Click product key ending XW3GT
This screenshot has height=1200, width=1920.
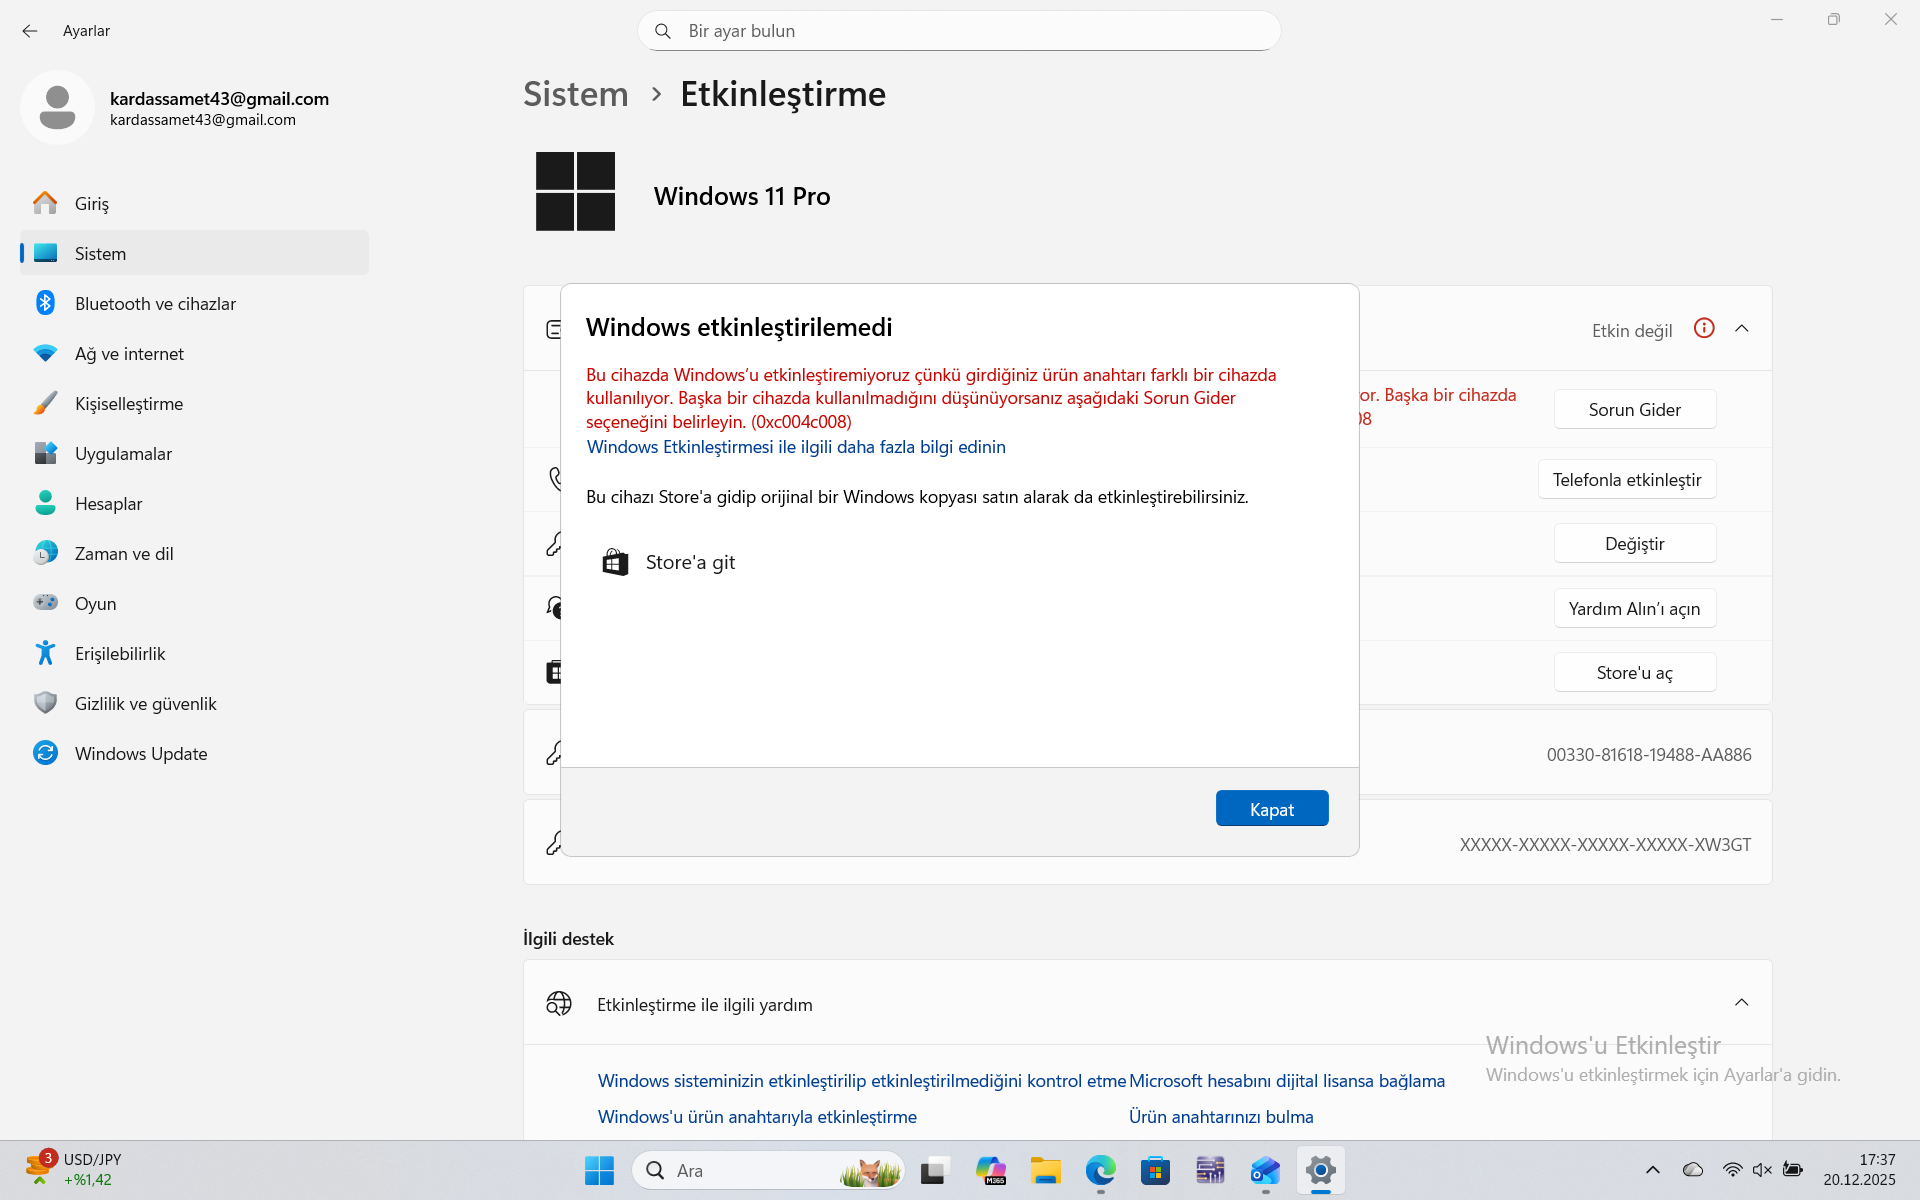tap(1605, 845)
